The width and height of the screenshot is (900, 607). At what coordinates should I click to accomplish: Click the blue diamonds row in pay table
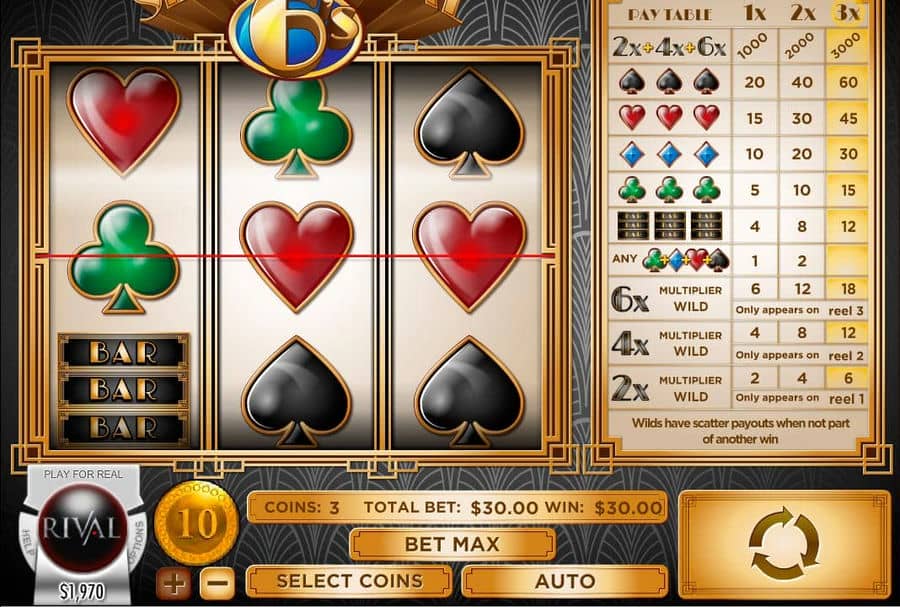738,154
